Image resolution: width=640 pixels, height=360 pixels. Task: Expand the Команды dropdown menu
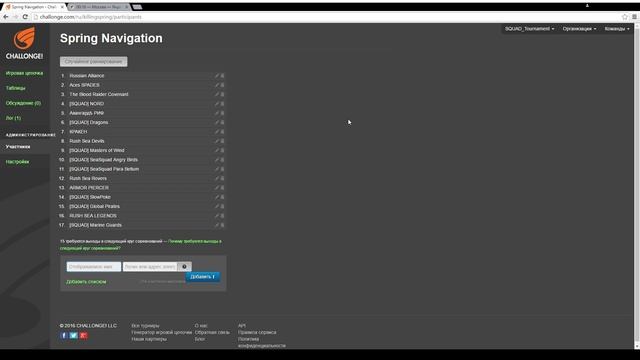(x=617, y=29)
